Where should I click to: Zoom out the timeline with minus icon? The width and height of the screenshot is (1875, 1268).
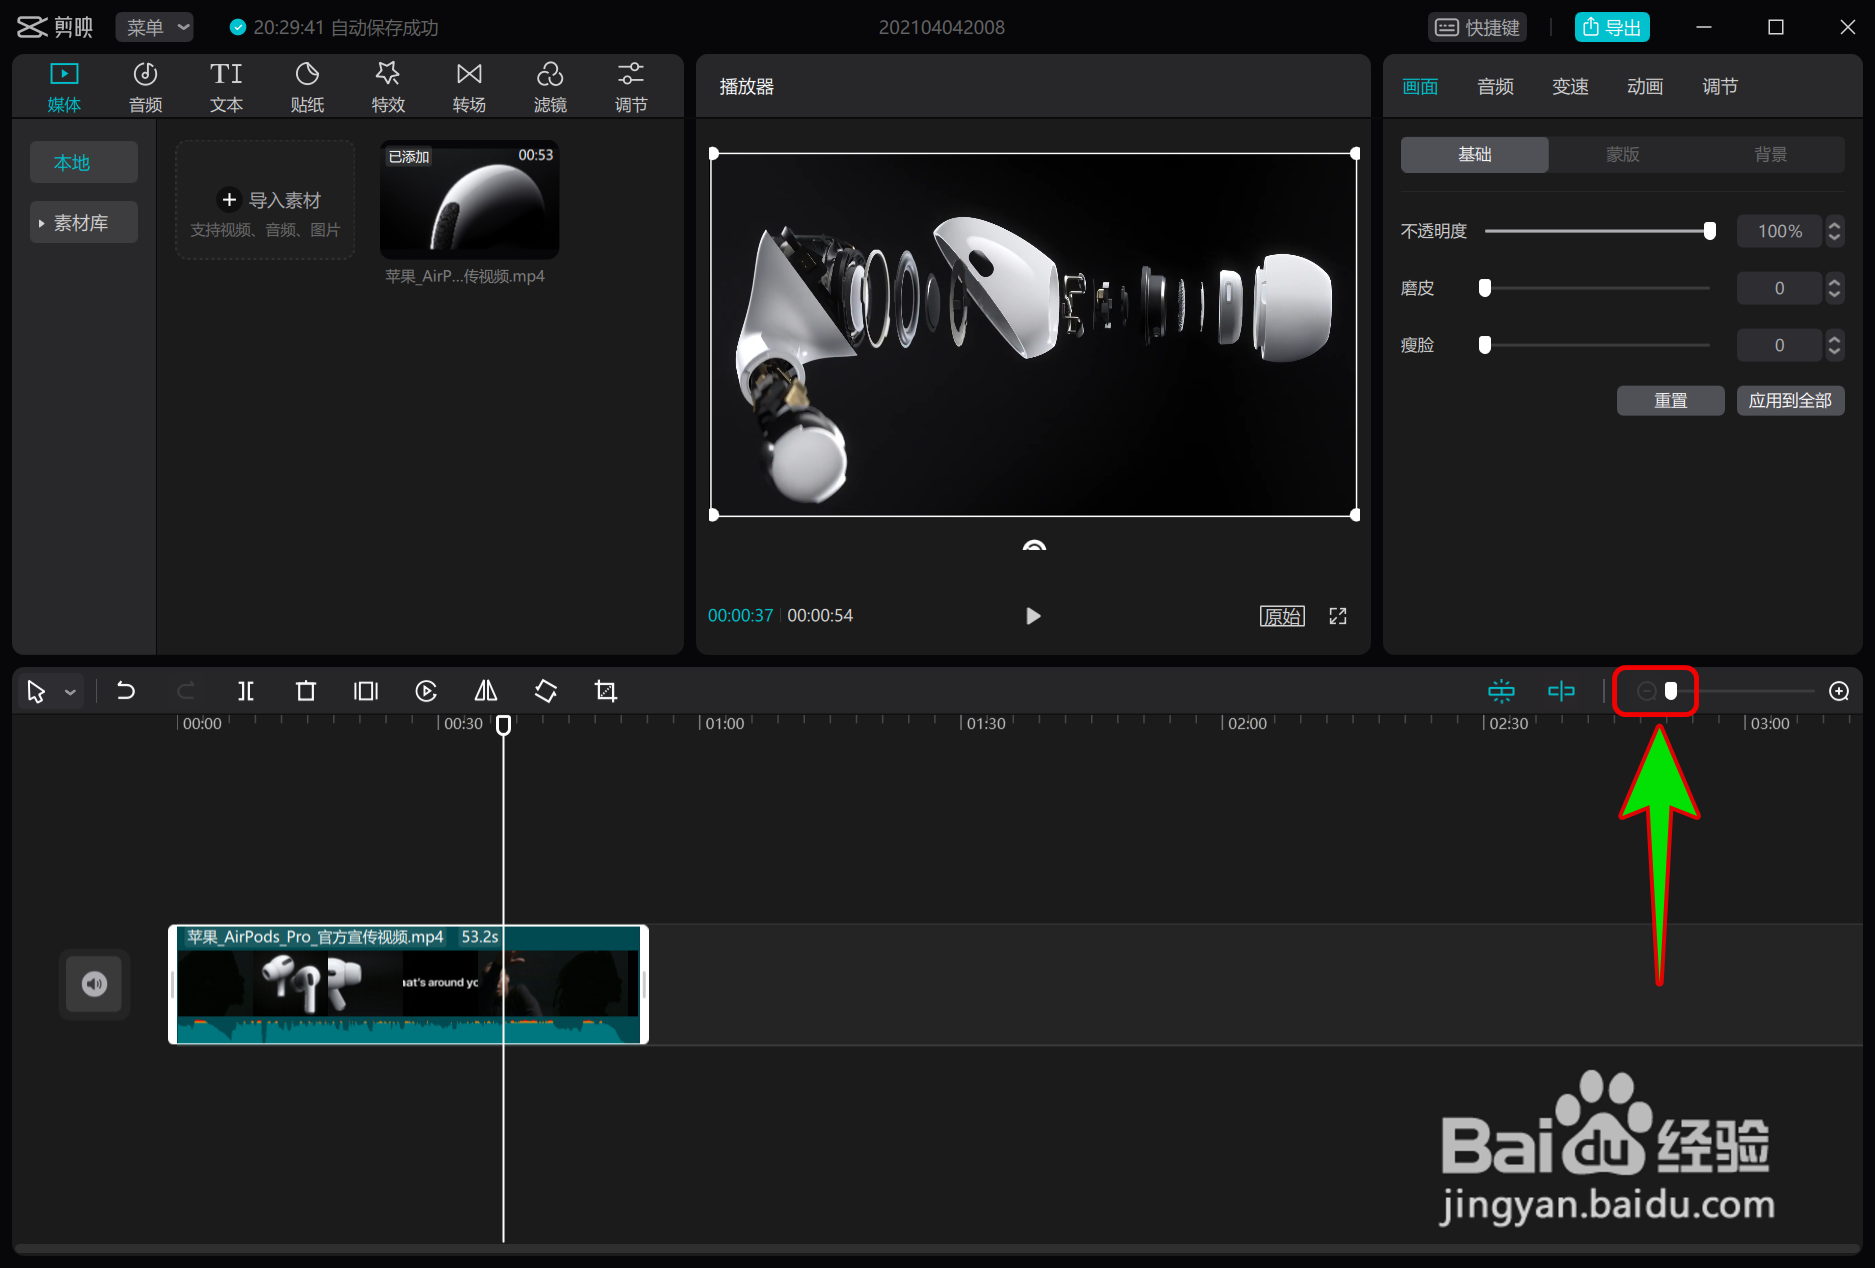(x=1646, y=691)
